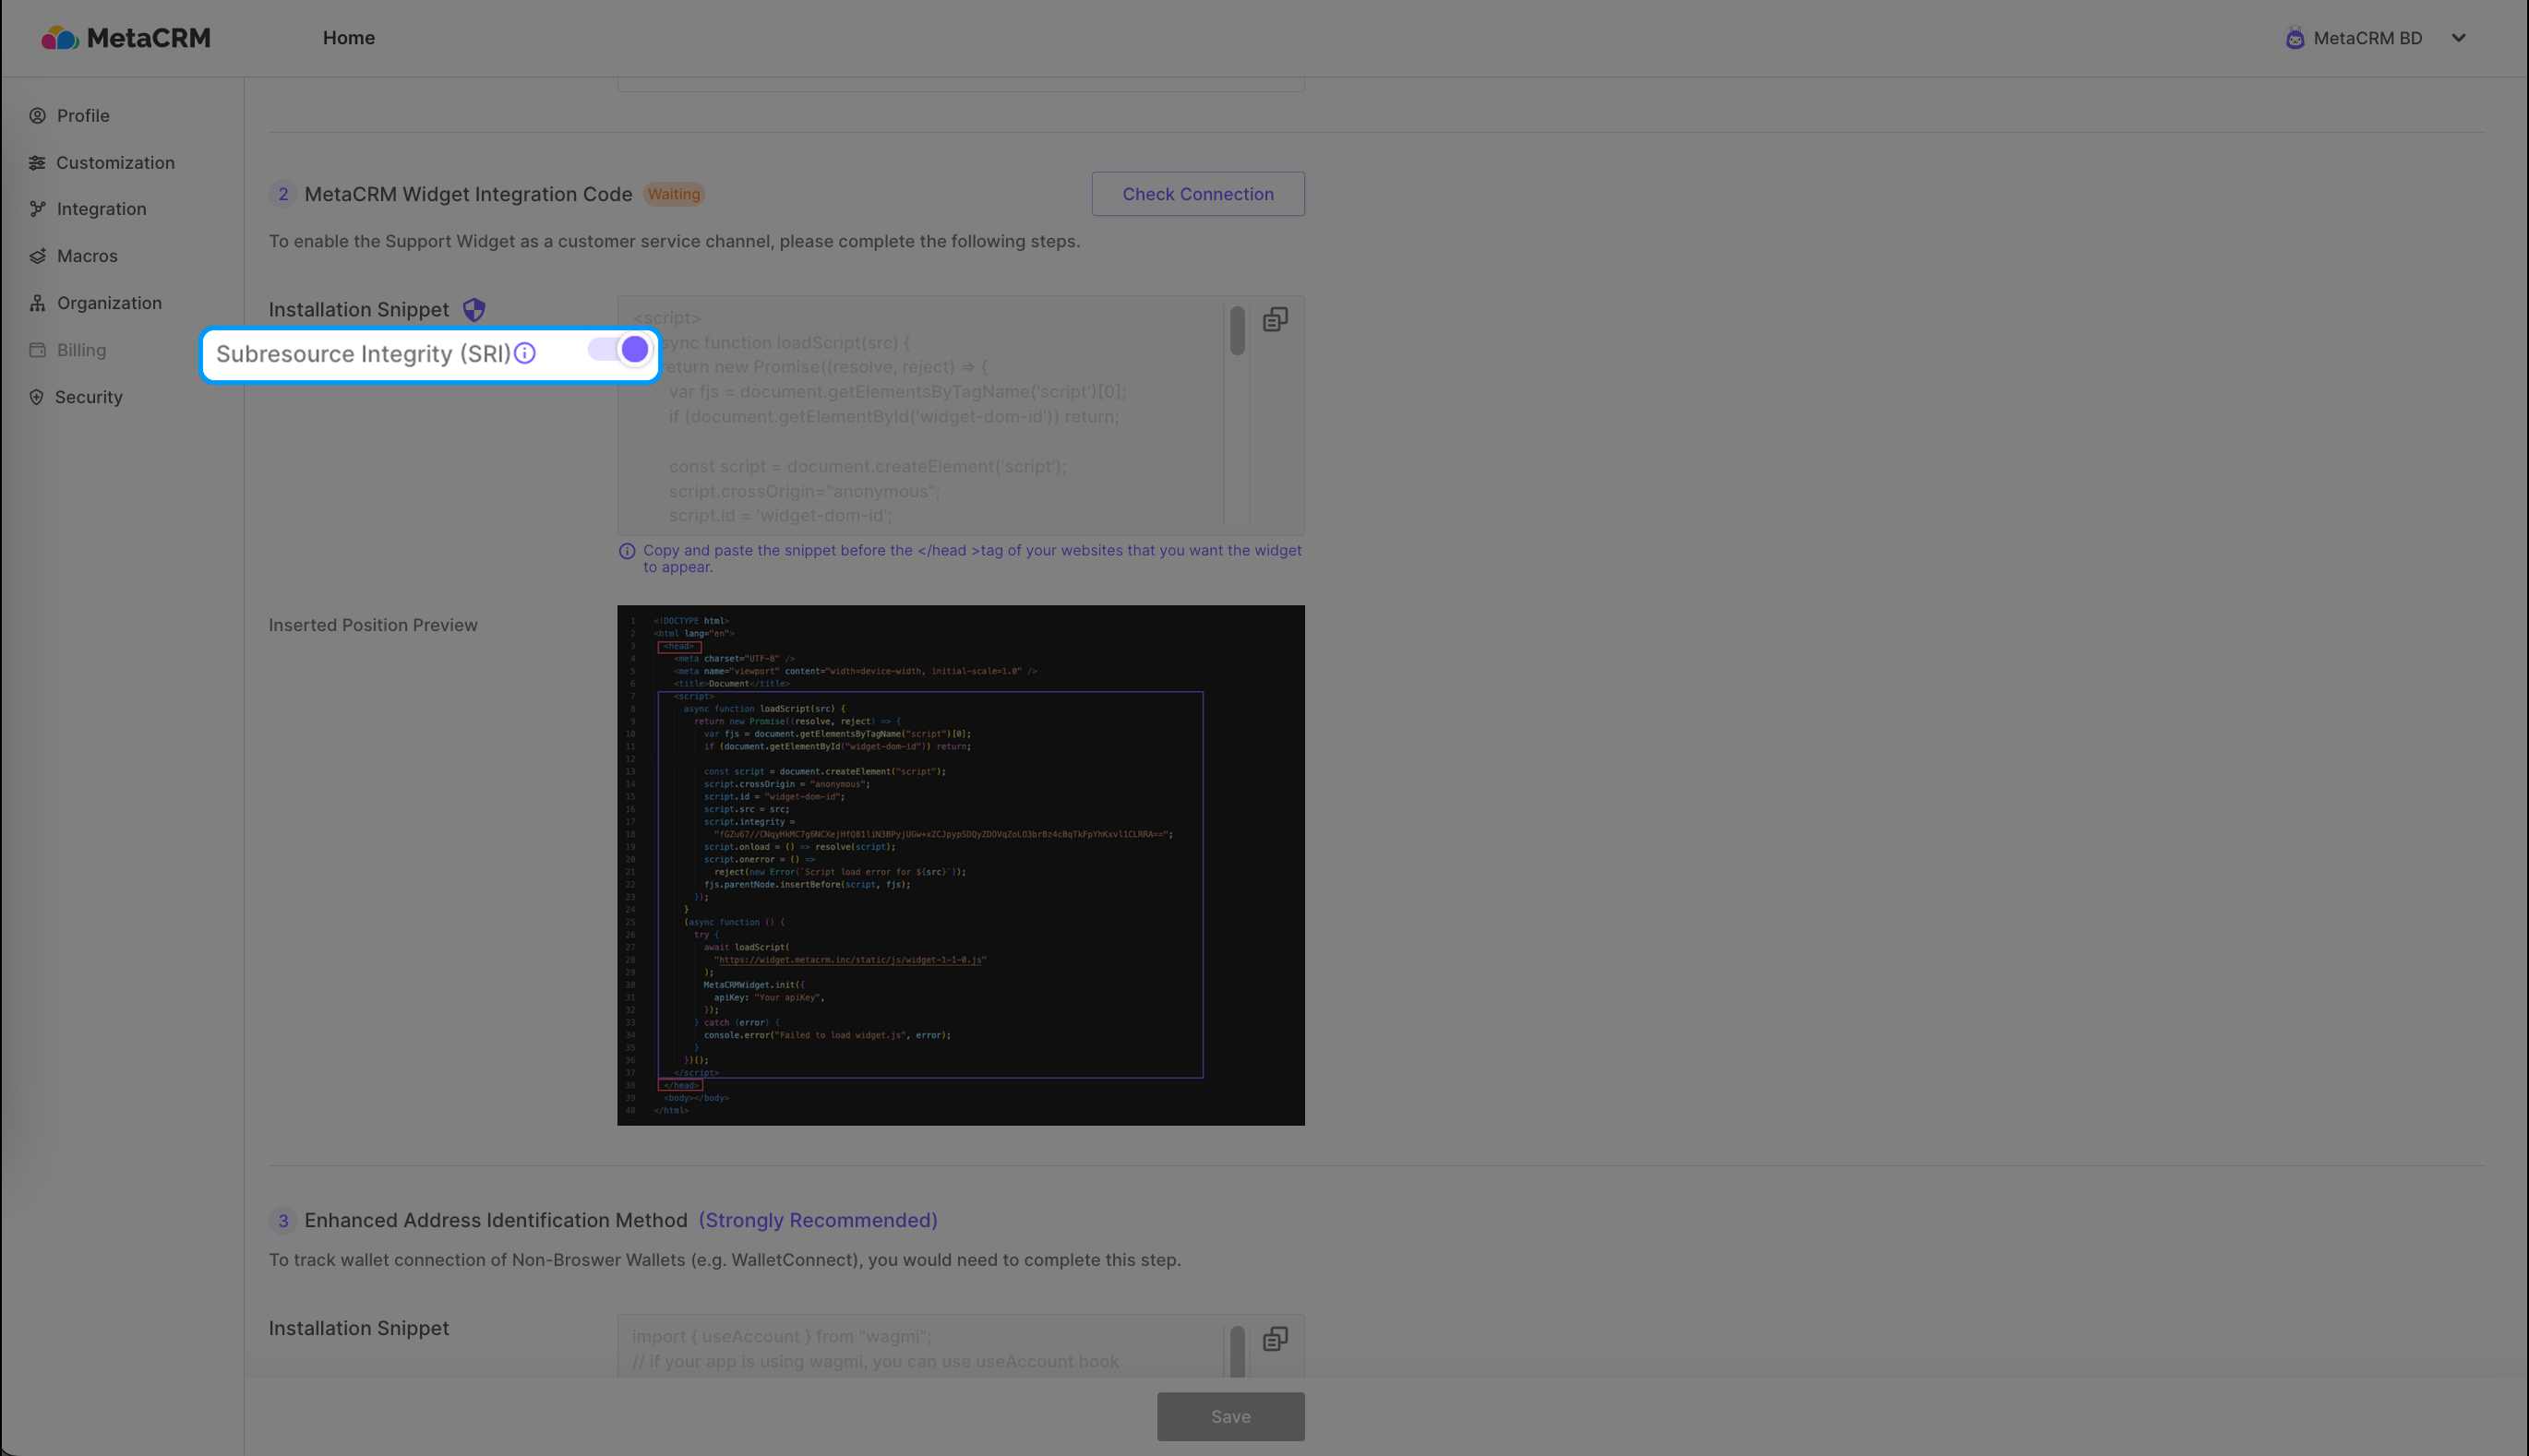The width and height of the screenshot is (2529, 1456).
Task: Click the MetaCRM Widget Integration Code heading
Action: click(x=468, y=194)
